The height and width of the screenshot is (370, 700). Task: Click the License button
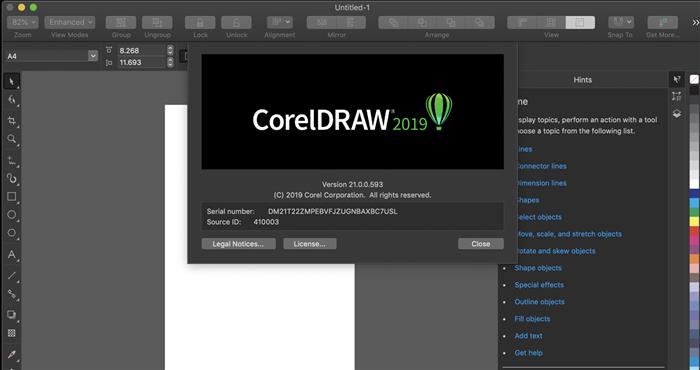310,244
